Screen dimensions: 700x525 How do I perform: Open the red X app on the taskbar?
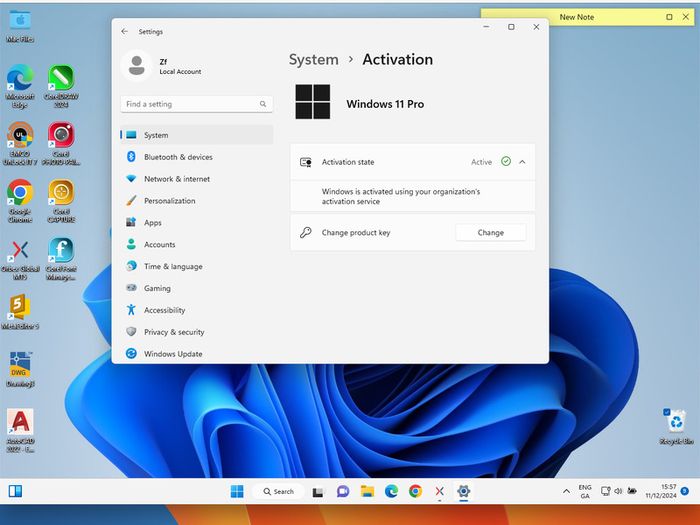coord(440,492)
